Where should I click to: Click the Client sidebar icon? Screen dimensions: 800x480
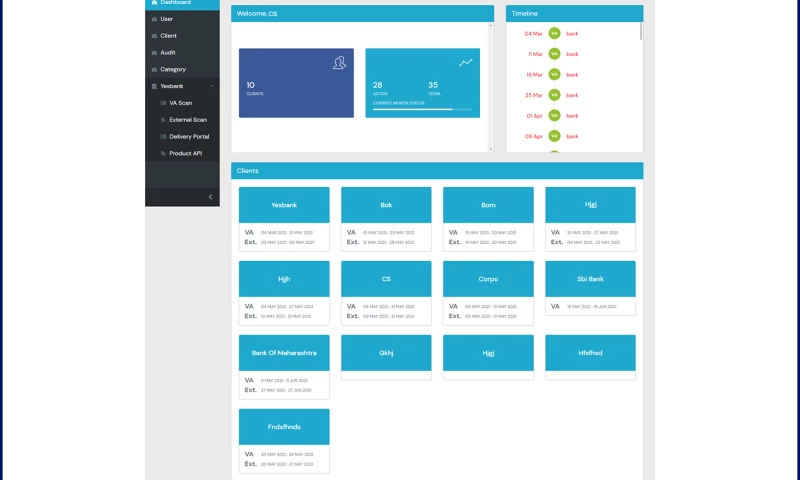click(x=155, y=36)
